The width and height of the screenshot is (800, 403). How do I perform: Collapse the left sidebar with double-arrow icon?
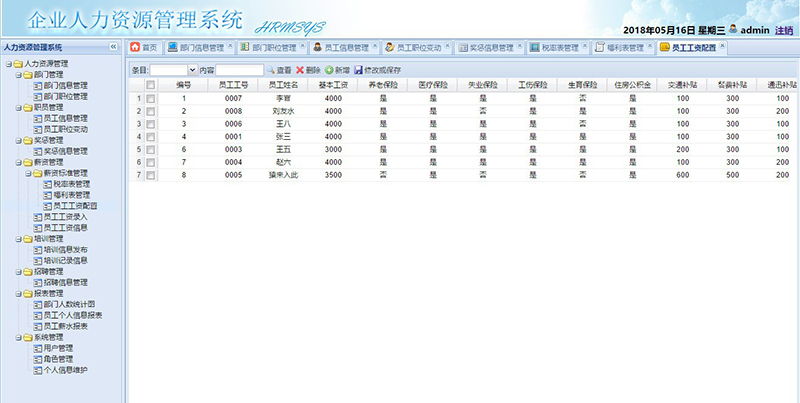coord(113,47)
